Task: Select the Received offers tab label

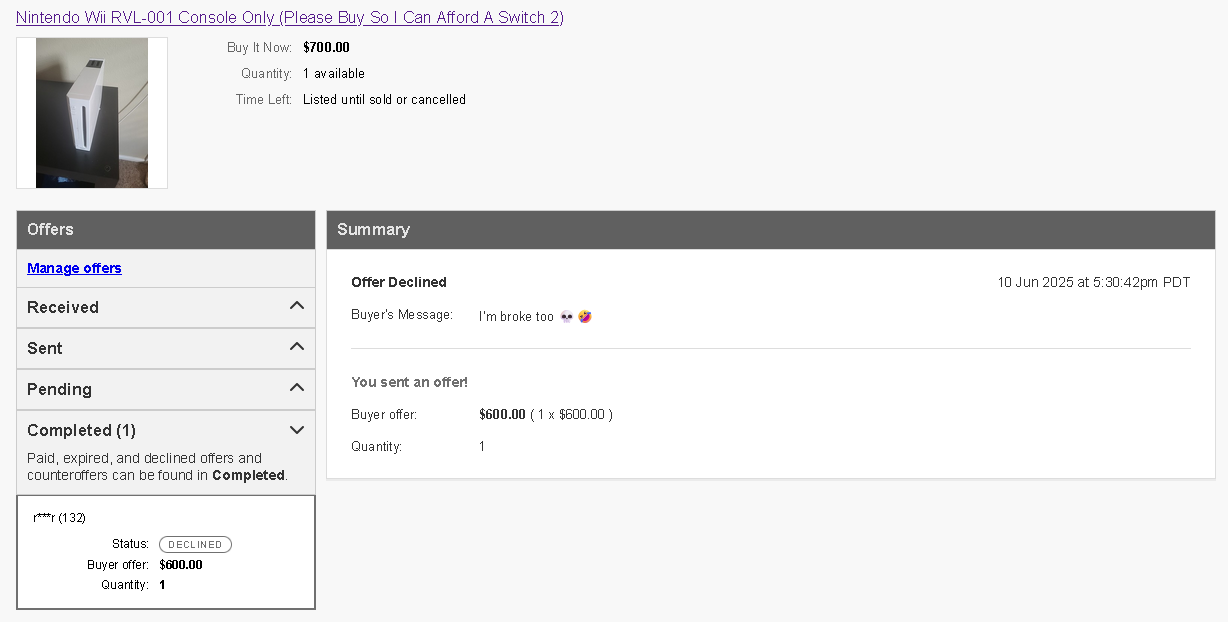Action: [63, 307]
